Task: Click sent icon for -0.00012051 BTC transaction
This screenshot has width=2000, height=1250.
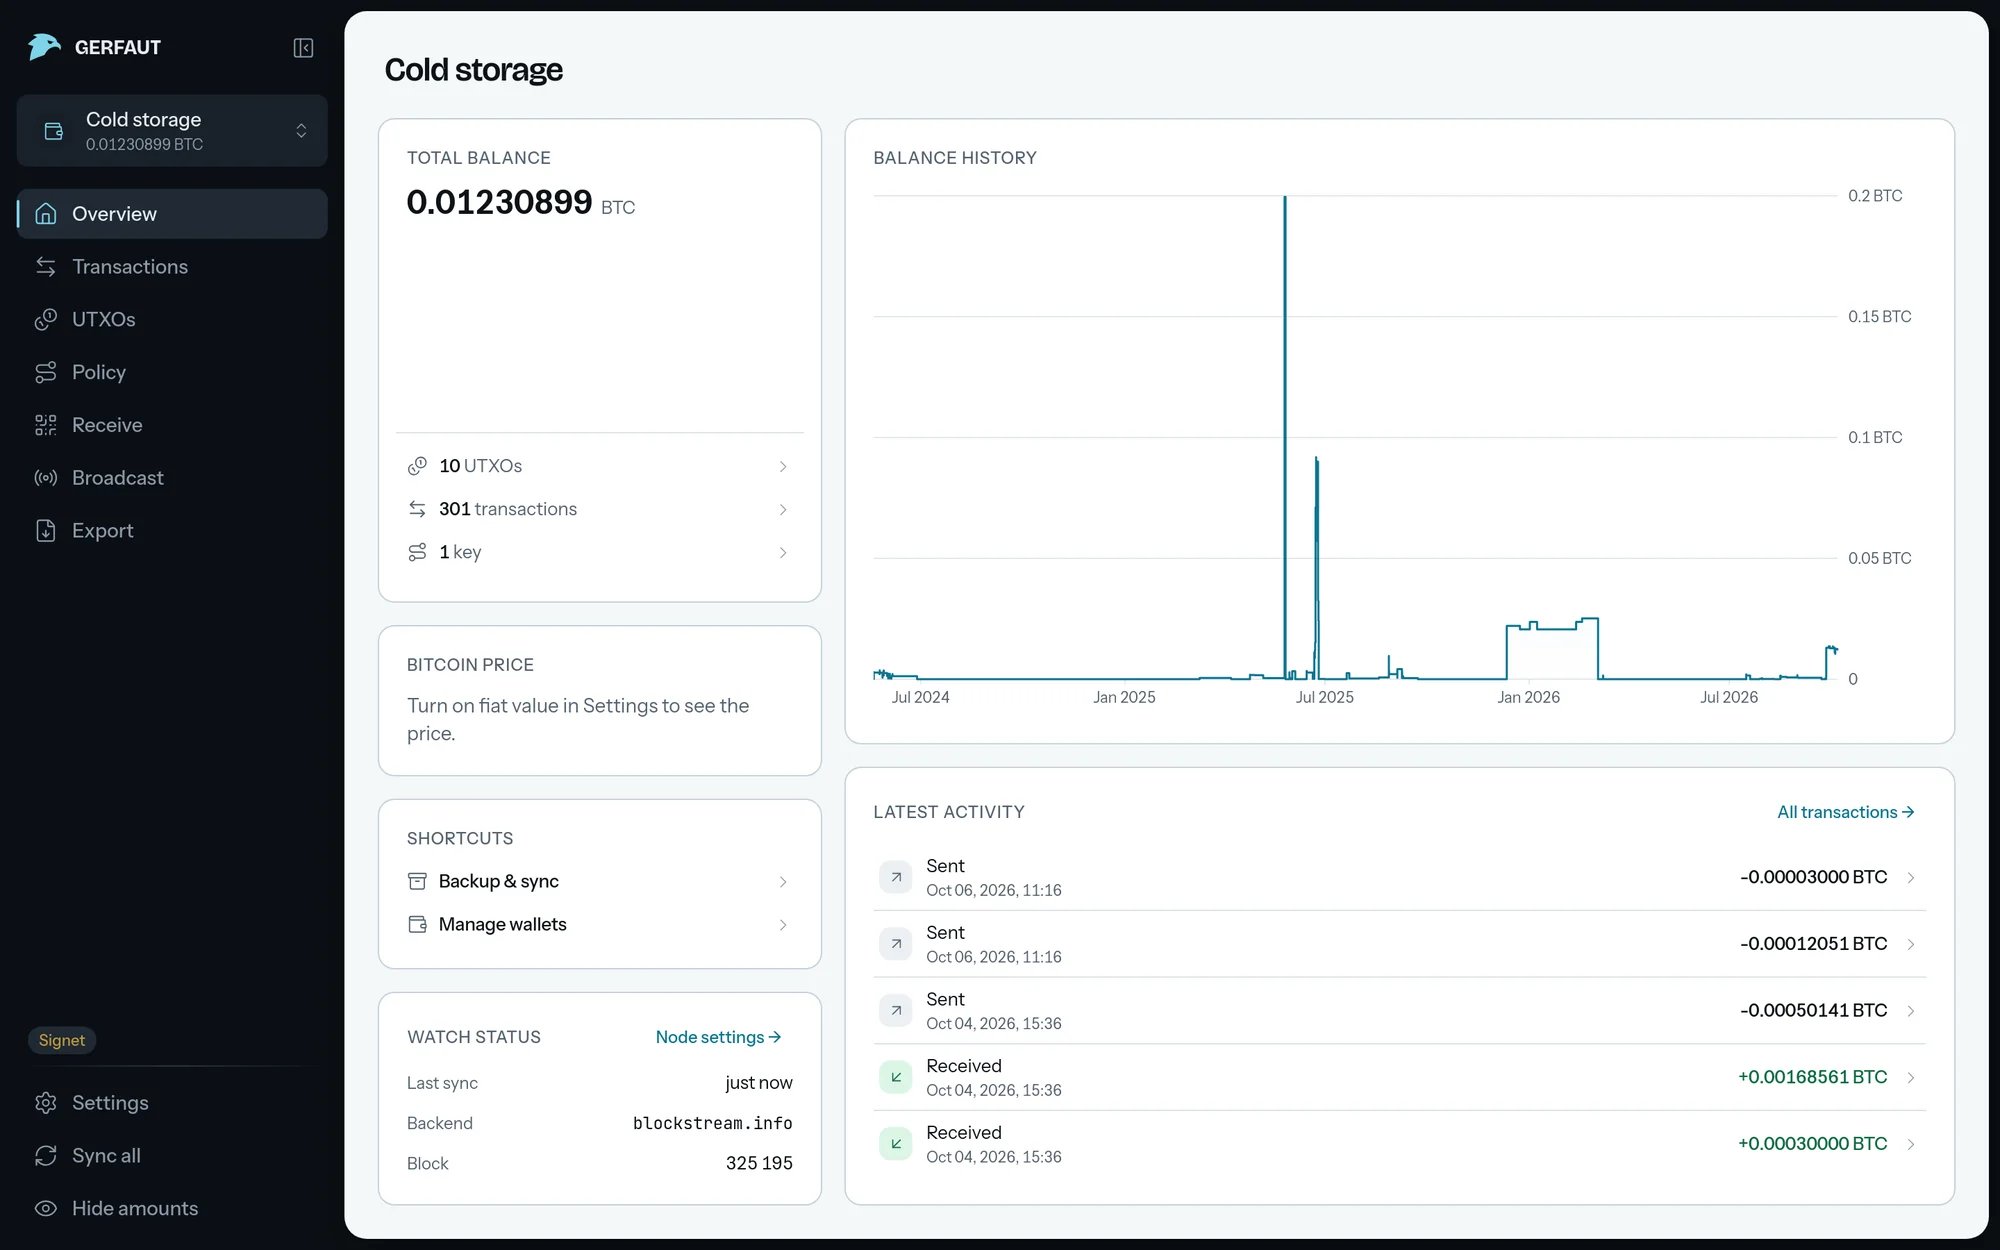Action: [x=895, y=944]
